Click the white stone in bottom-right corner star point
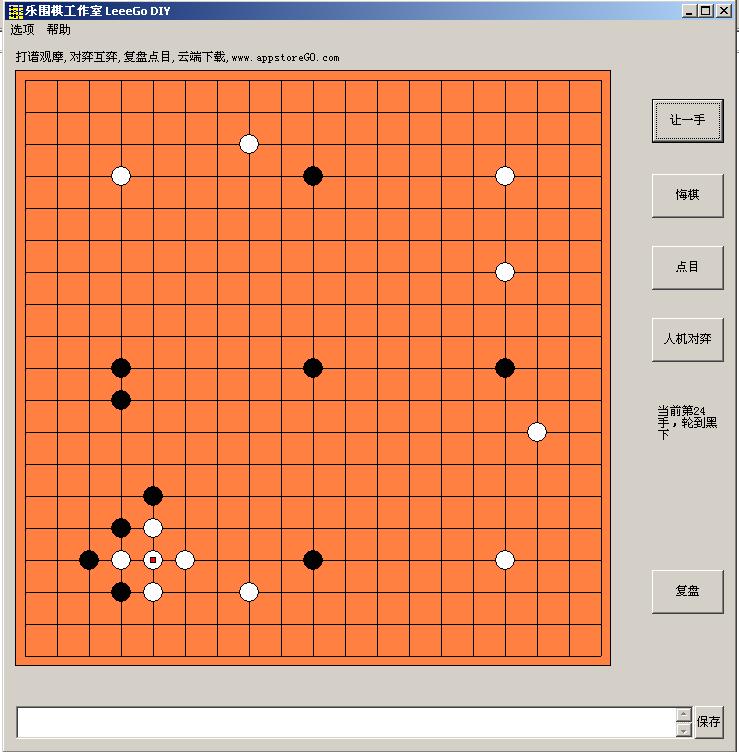This screenshot has height=752, width=739. [505, 560]
